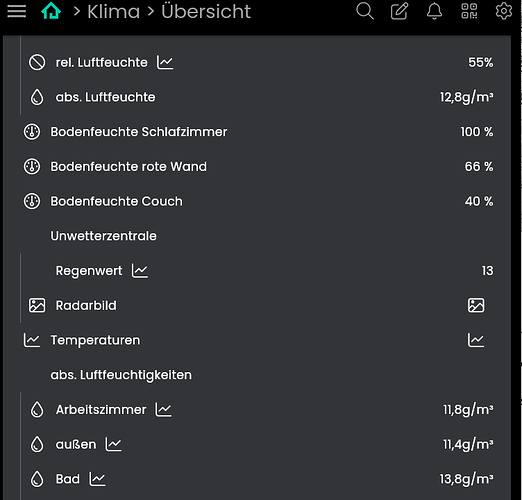
Task: Select the Bodenfeuchte Couch row
Action: click(x=258, y=201)
